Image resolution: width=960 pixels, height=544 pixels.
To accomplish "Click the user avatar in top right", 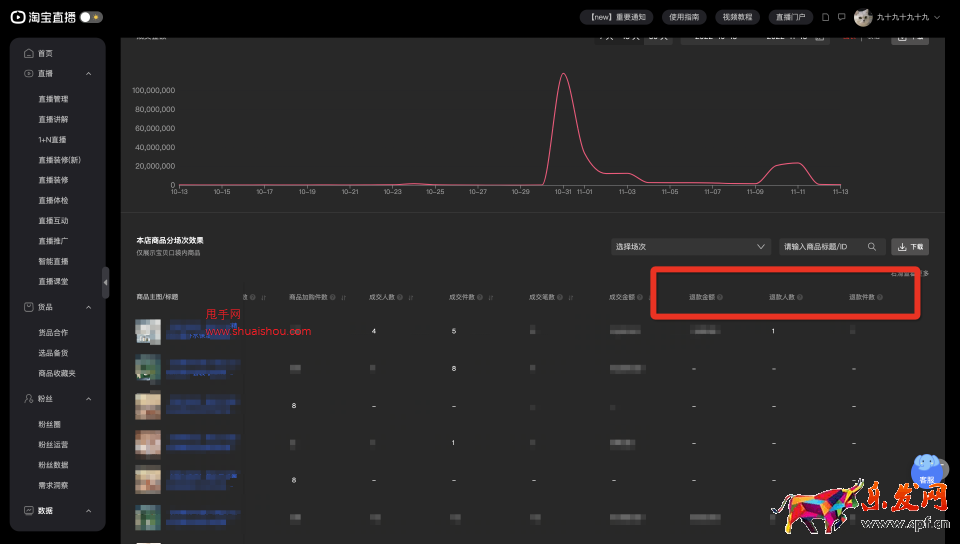I will click(862, 17).
